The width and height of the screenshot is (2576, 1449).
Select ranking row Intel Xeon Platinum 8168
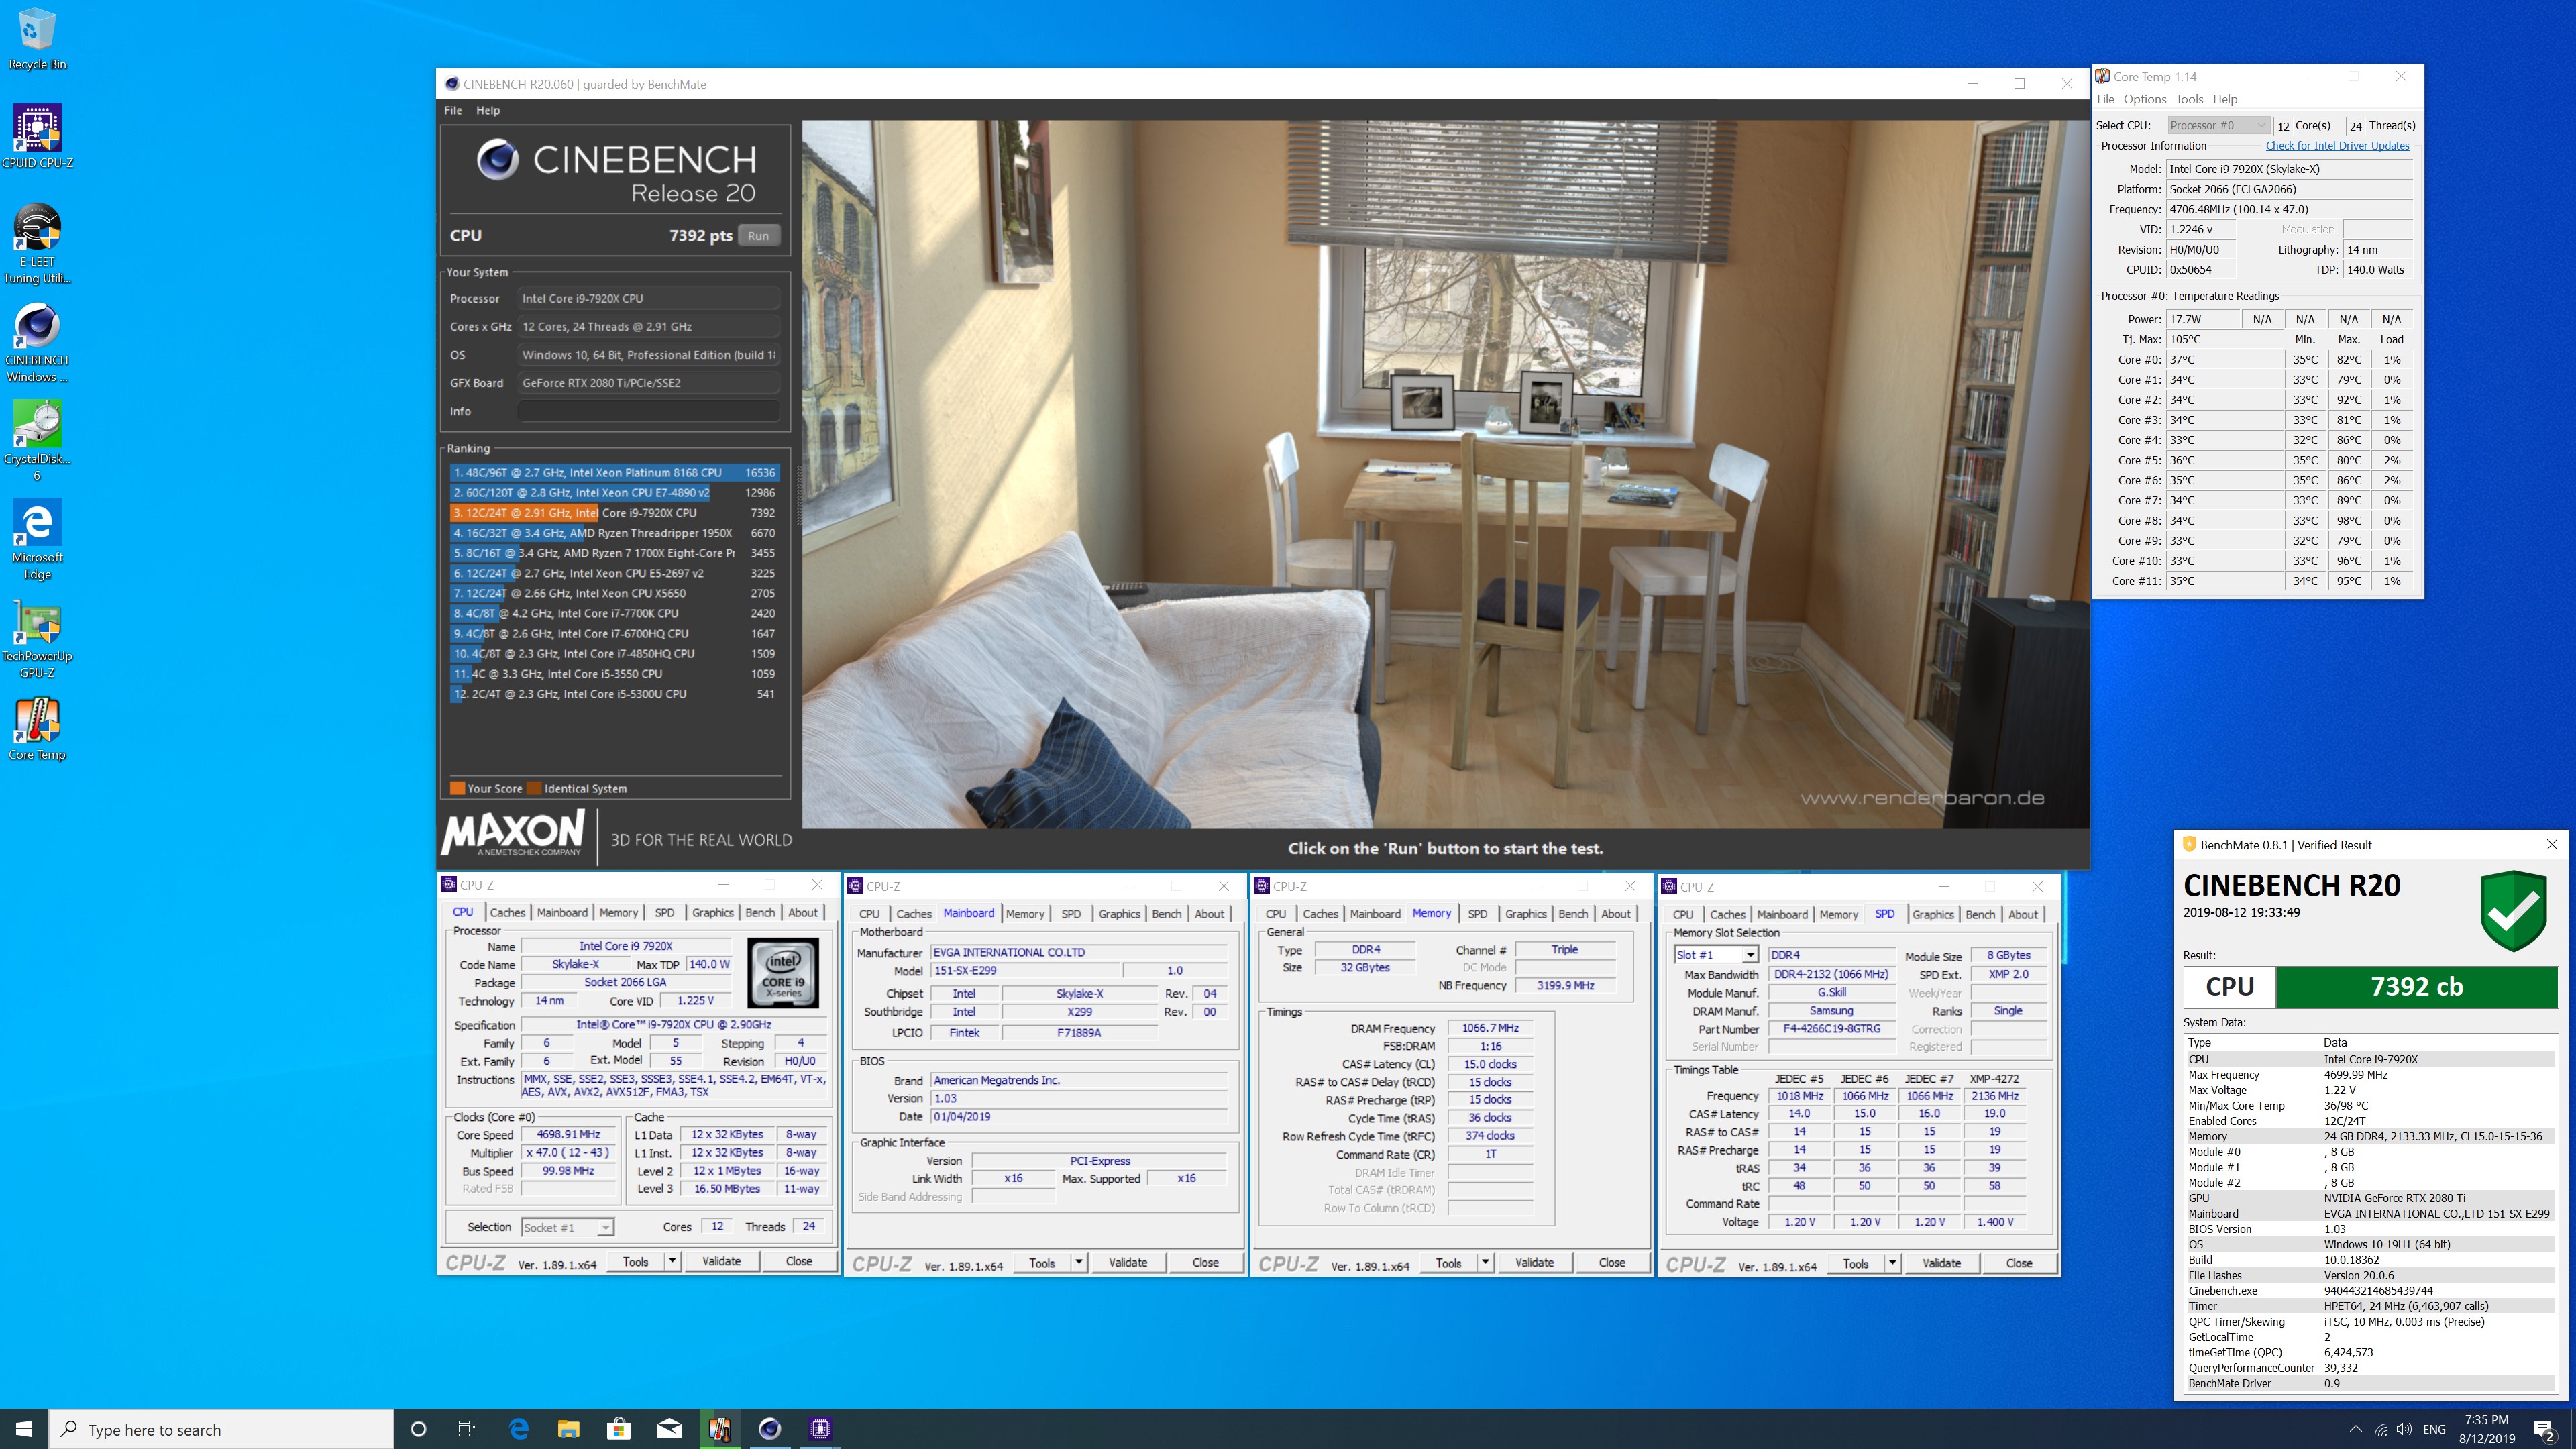click(614, 472)
